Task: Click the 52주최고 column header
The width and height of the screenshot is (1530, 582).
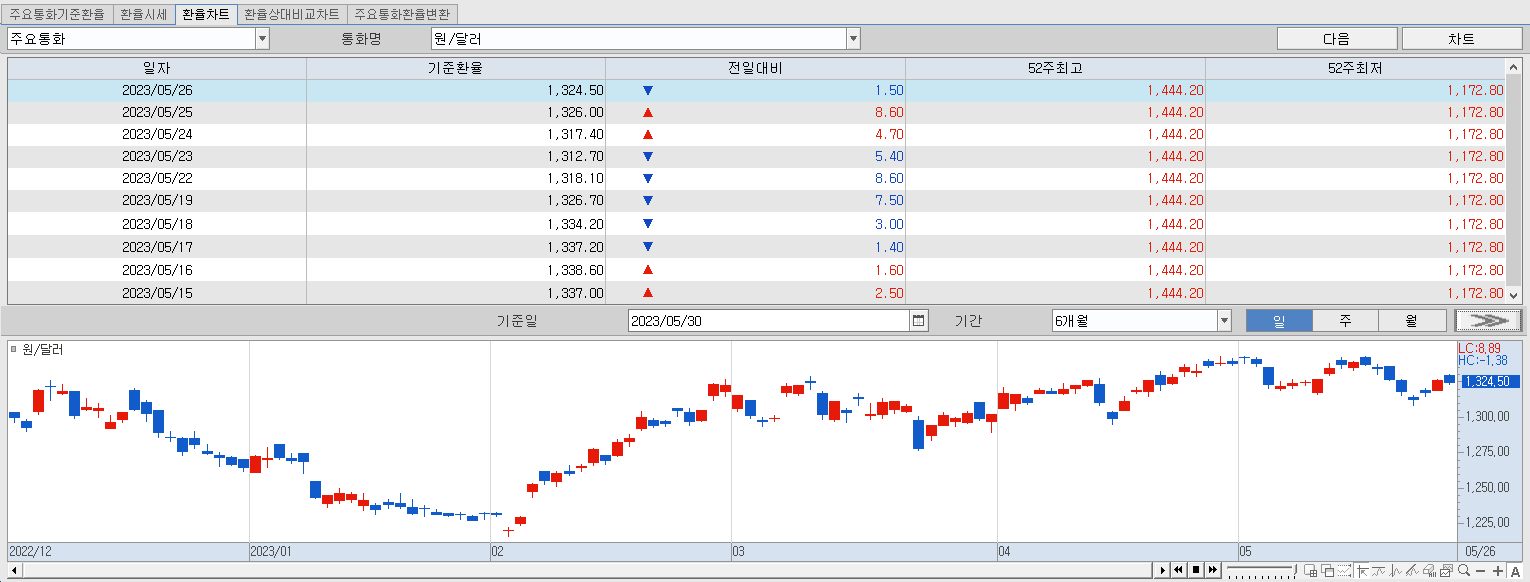Action: click(x=1055, y=69)
